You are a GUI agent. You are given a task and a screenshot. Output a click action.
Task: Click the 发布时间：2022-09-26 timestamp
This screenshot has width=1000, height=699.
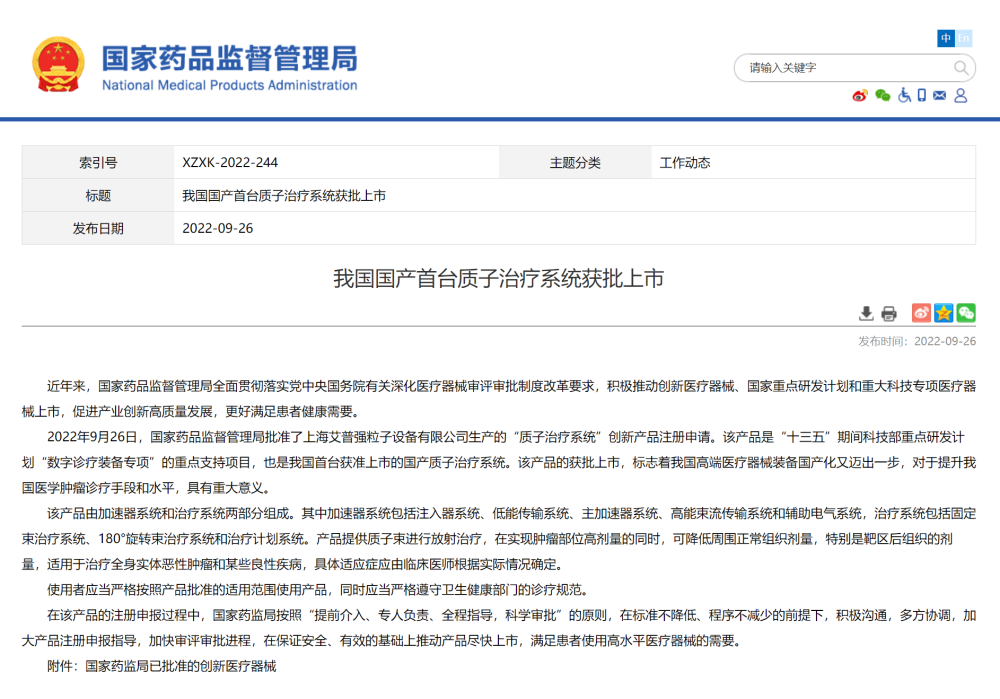coord(917,341)
